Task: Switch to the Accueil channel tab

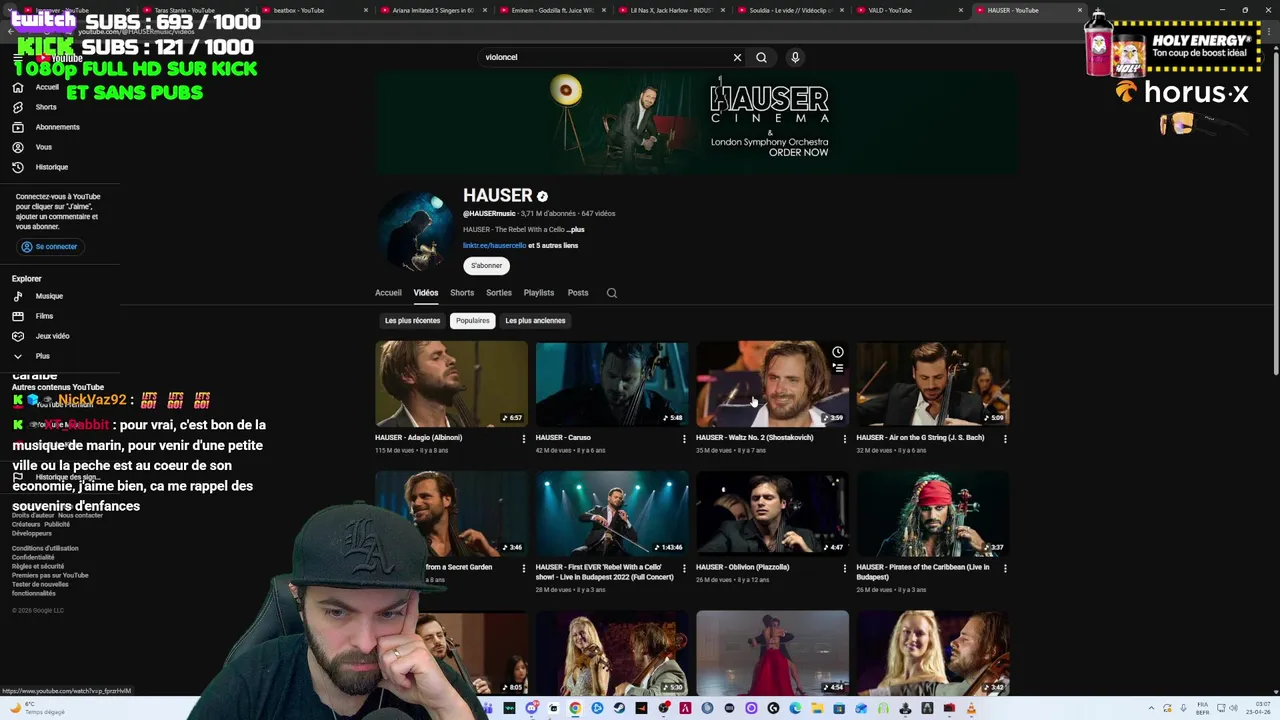Action: pyautogui.click(x=388, y=293)
